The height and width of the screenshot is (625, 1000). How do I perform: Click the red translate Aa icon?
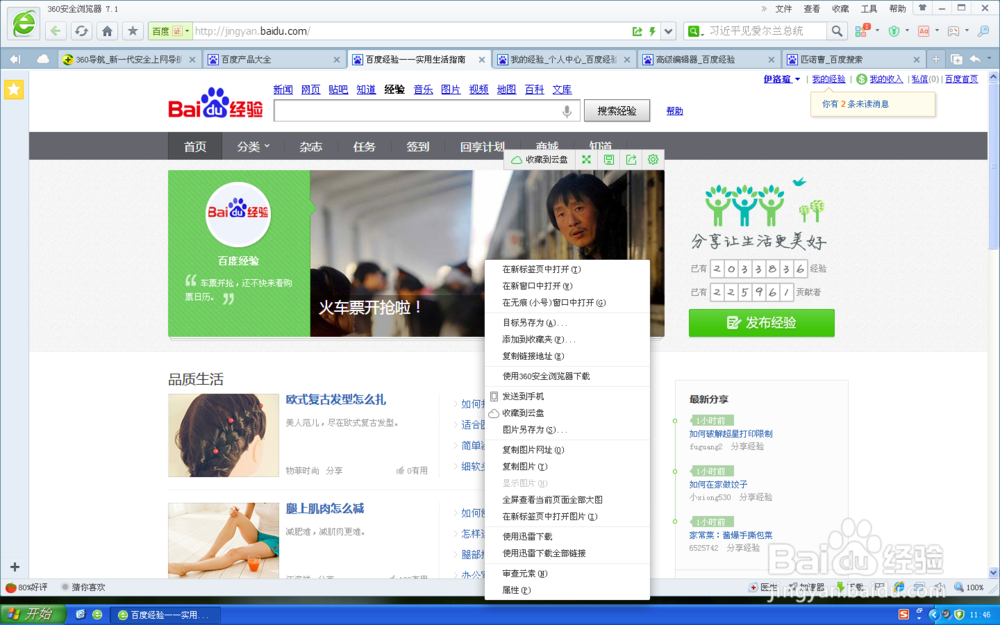(x=923, y=31)
